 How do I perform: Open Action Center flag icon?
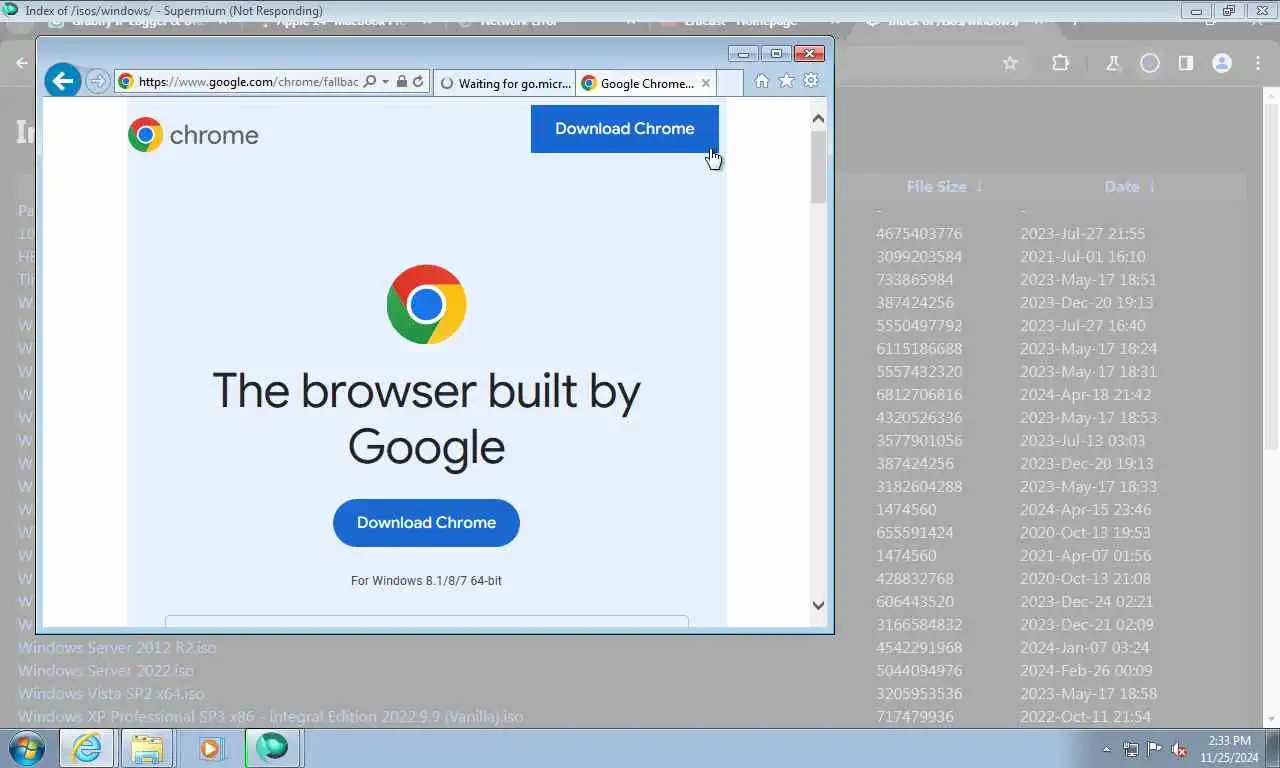(1154, 749)
